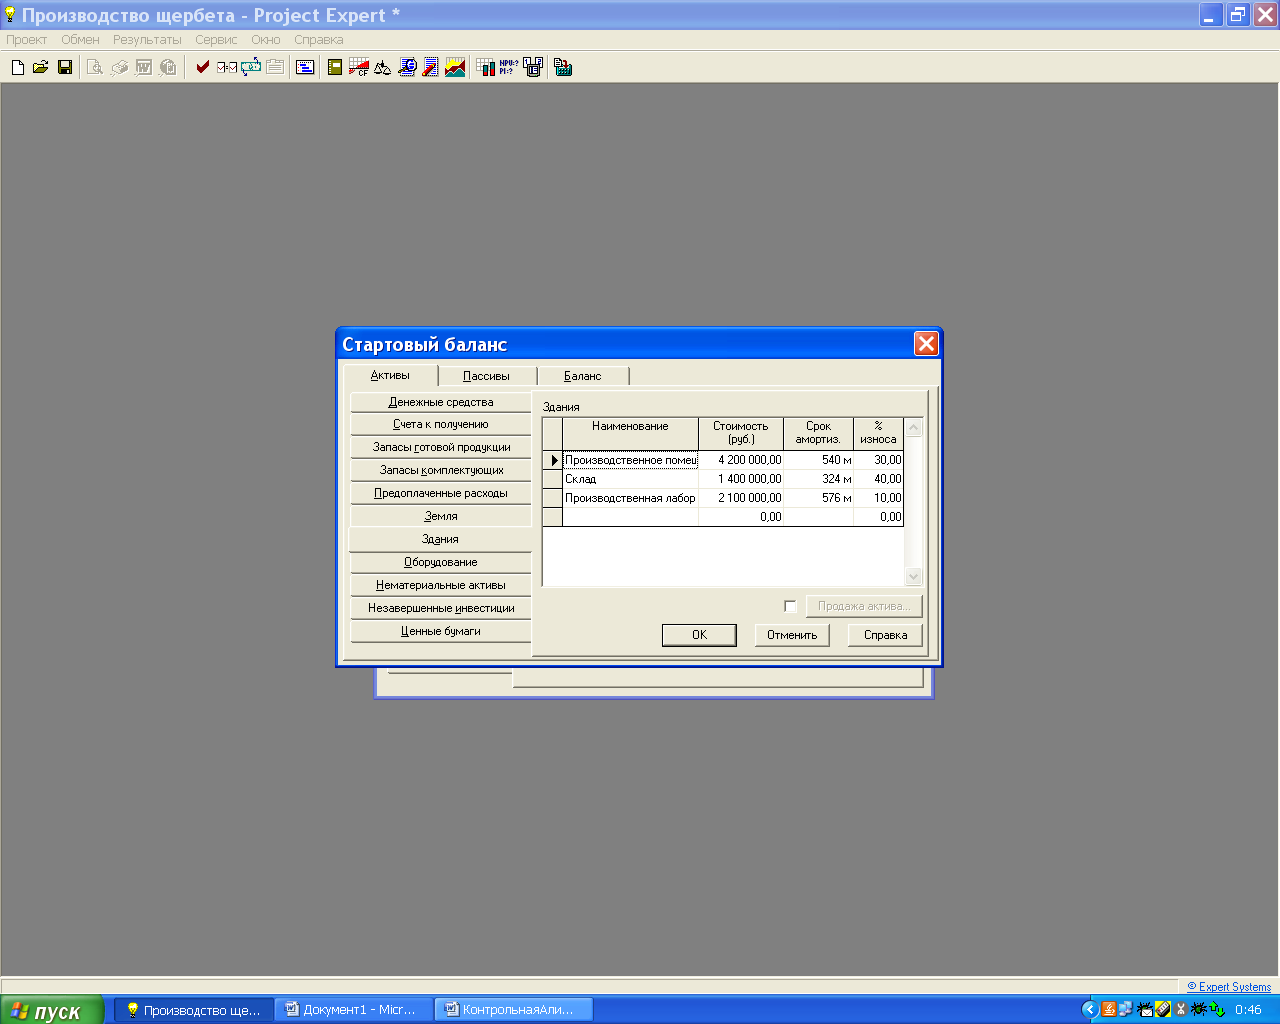This screenshot has width=1280, height=1024.
Task: Open the Обмен menu
Action: pos(80,40)
